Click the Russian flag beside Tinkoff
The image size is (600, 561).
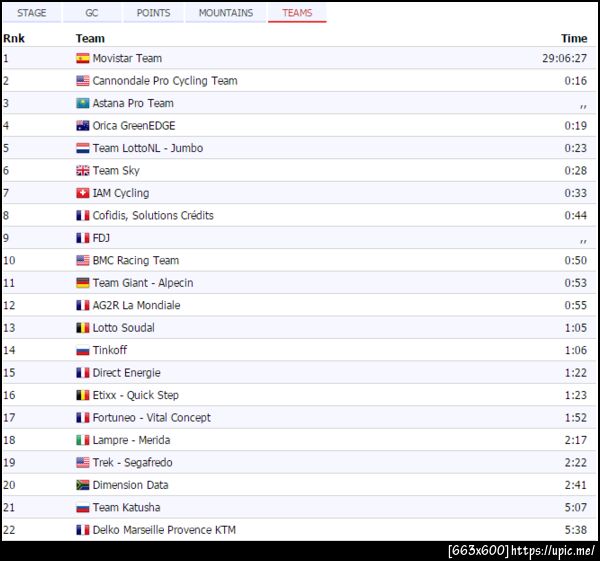tap(83, 350)
